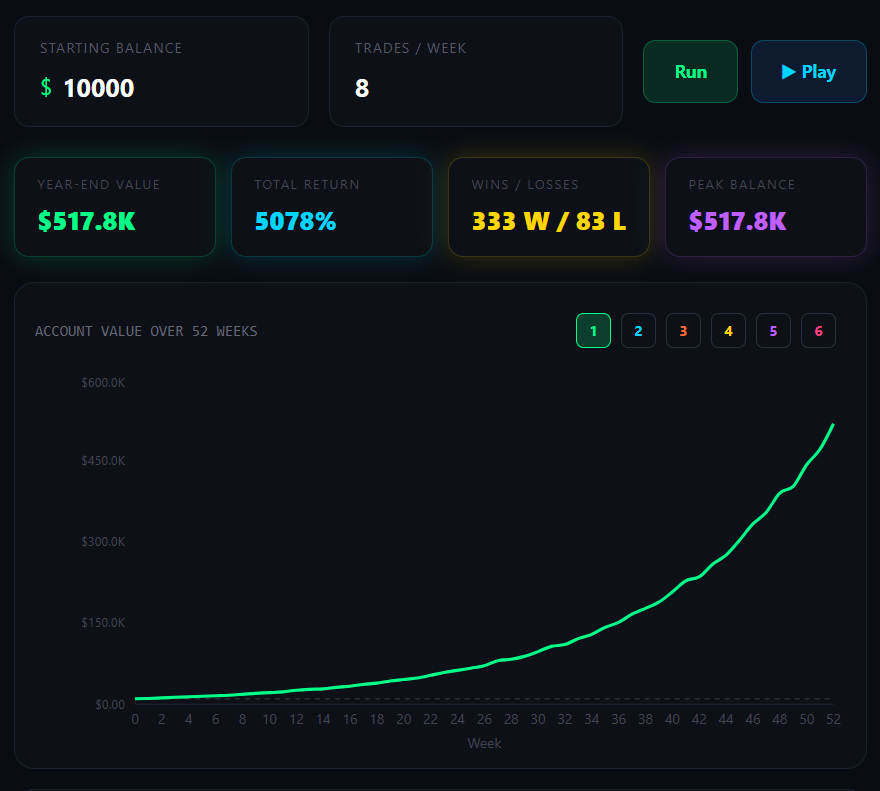
Task: Click the Total Return 5078% figure
Action: pos(295,221)
